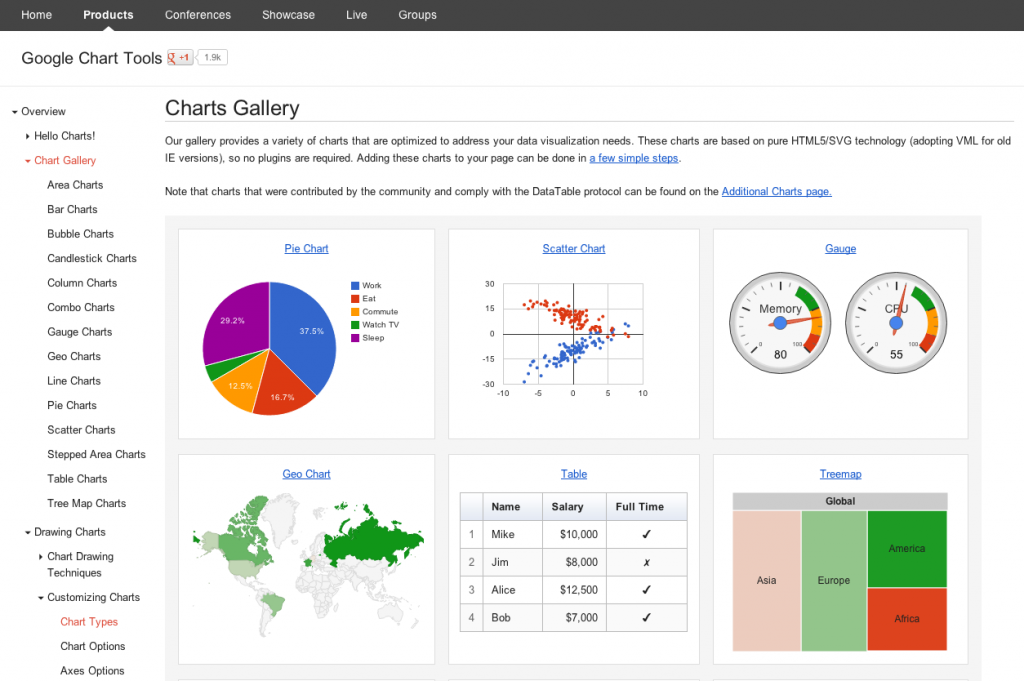View the Scatter Chart example

click(573, 248)
